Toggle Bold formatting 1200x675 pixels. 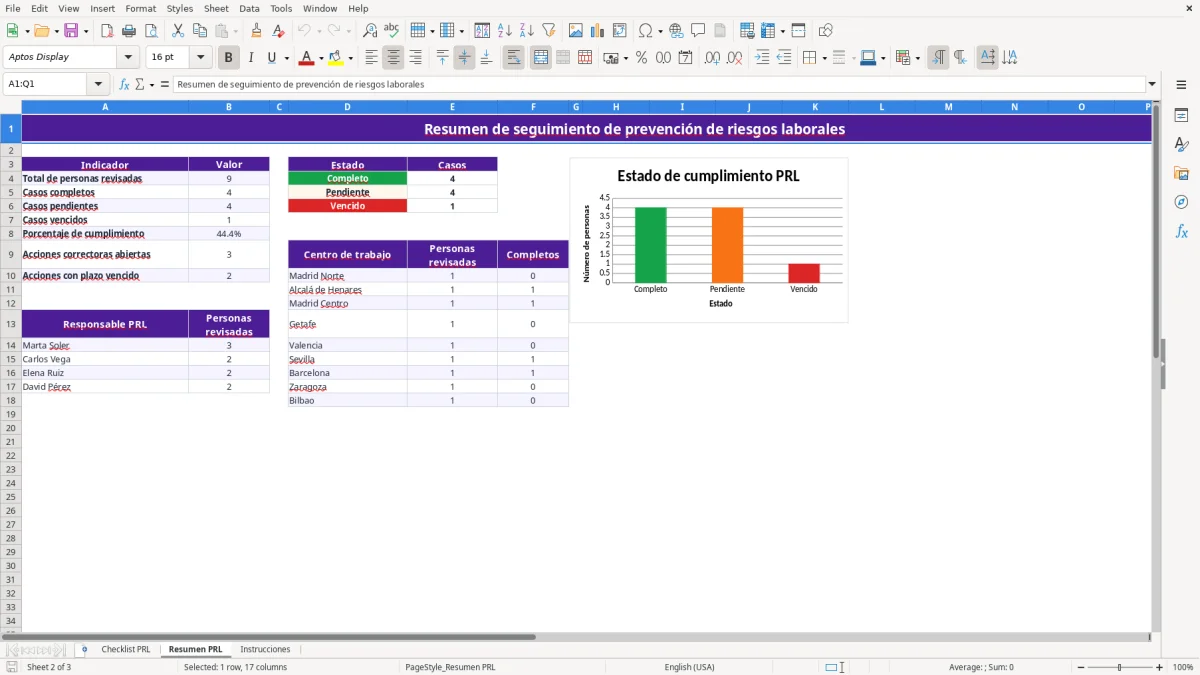coord(229,58)
